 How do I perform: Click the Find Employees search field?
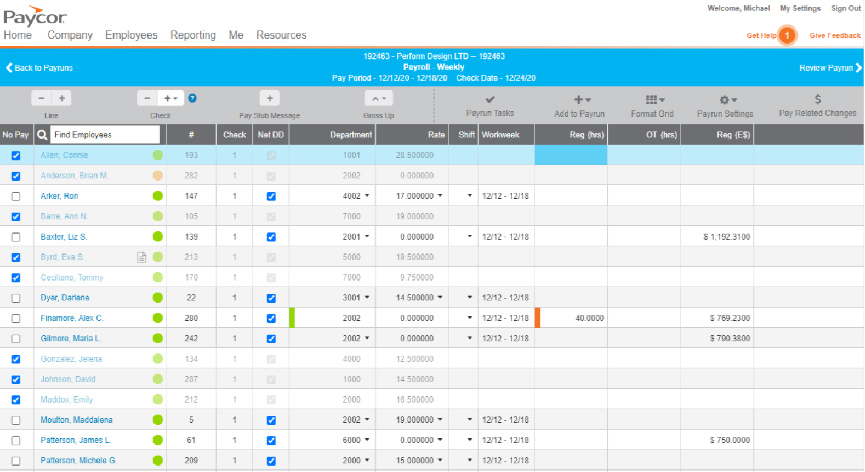pyautogui.click(x=105, y=135)
